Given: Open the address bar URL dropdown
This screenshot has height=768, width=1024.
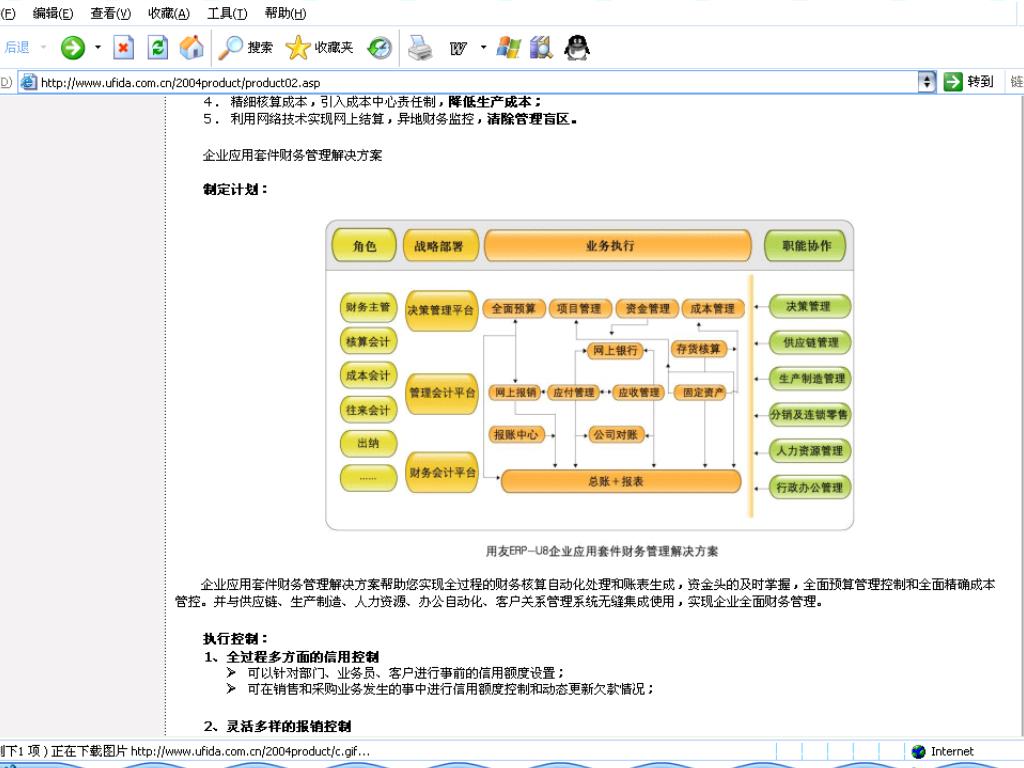Looking at the screenshot, I should [x=927, y=82].
